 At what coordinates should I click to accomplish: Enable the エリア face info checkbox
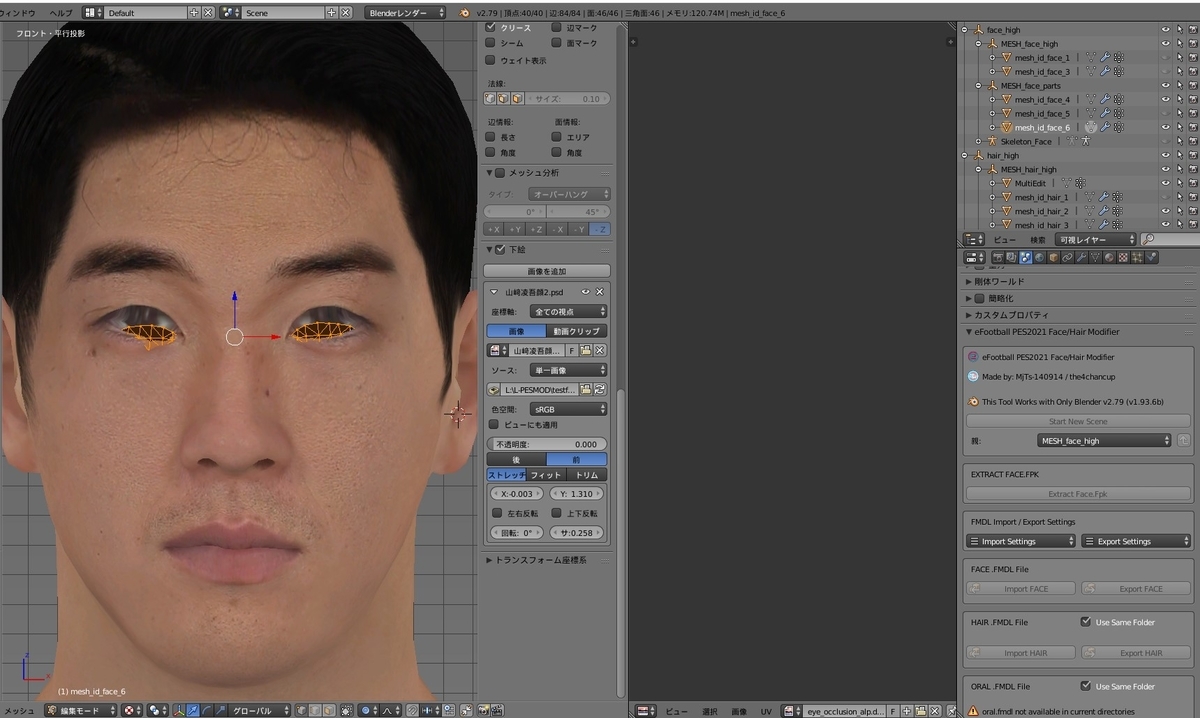click(557, 137)
